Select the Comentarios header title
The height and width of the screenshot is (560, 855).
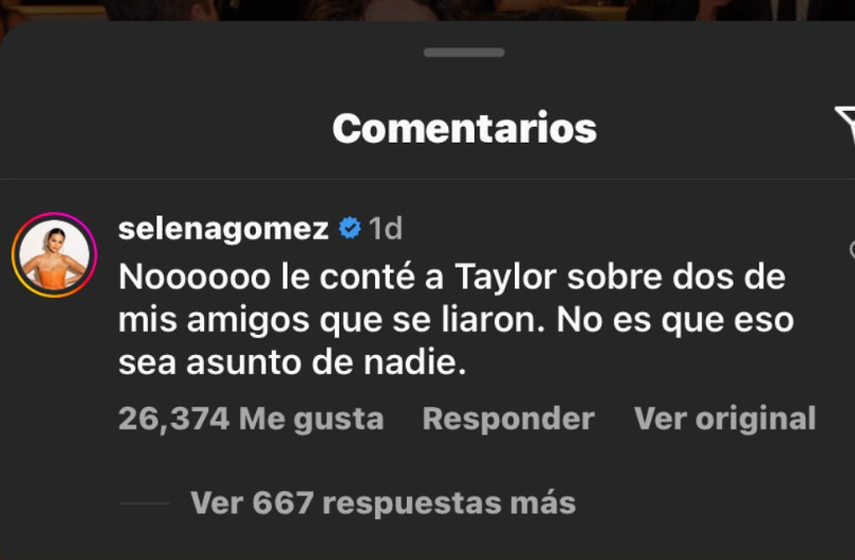(465, 129)
